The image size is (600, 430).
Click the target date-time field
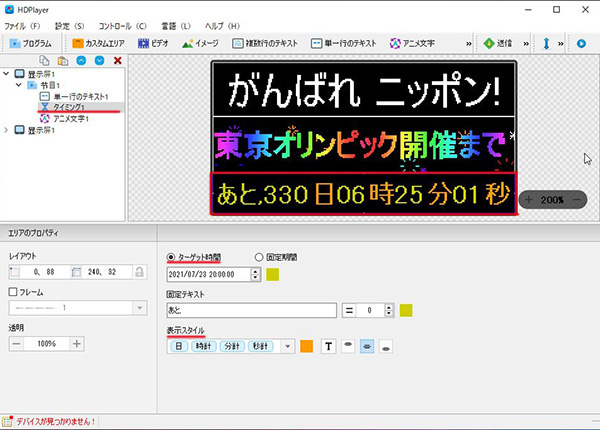pyautogui.click(x=209, y=274)
